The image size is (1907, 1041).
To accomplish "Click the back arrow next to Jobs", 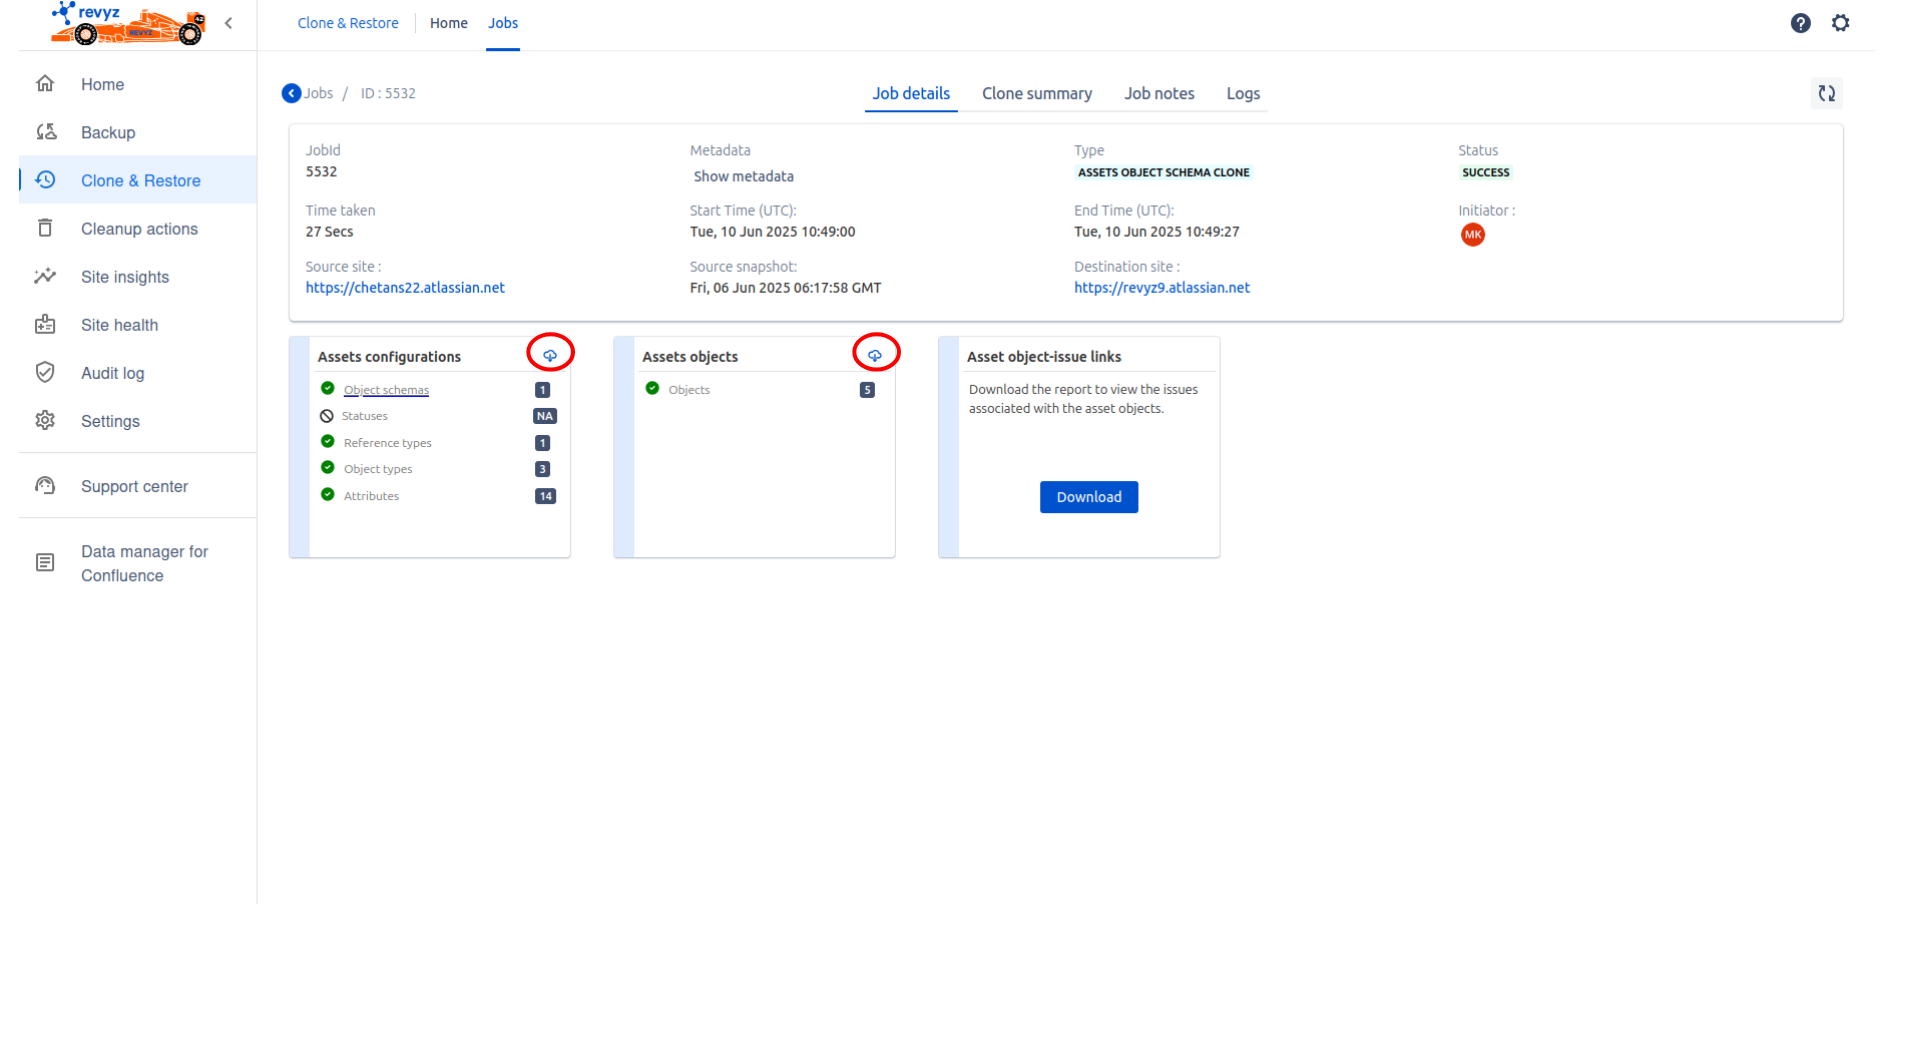I will tap(291, 93).
